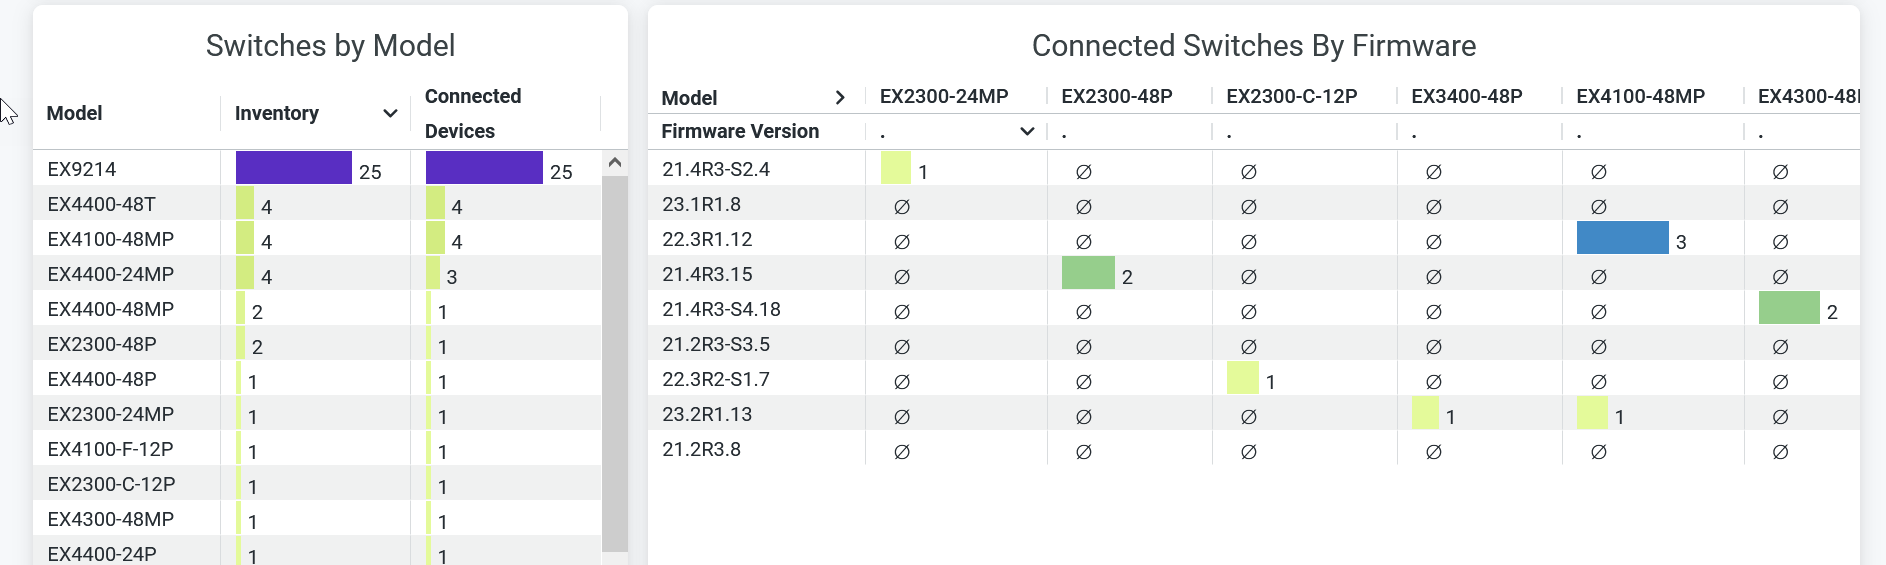Click the EX9214 purple inventory bar
The width and height of the screenshot is (1886, 565).
pyautogui.click(x=293, y=168)
